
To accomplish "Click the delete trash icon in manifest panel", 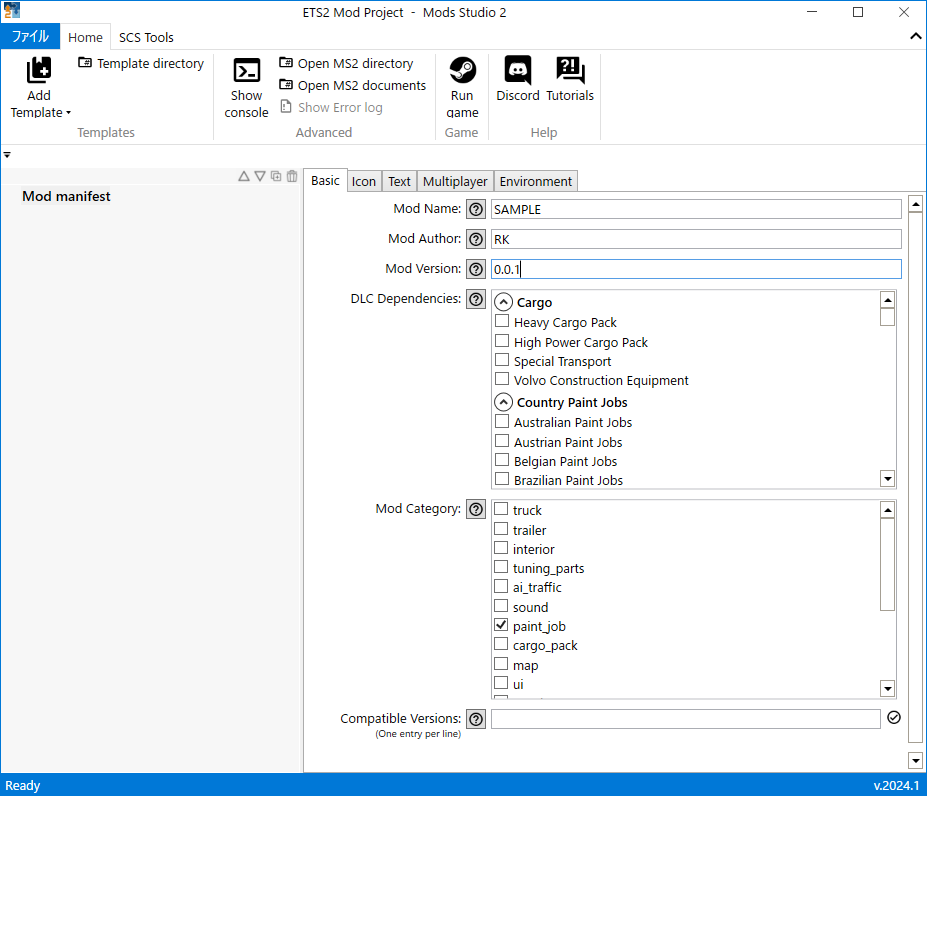I will [x=292, y=177].
